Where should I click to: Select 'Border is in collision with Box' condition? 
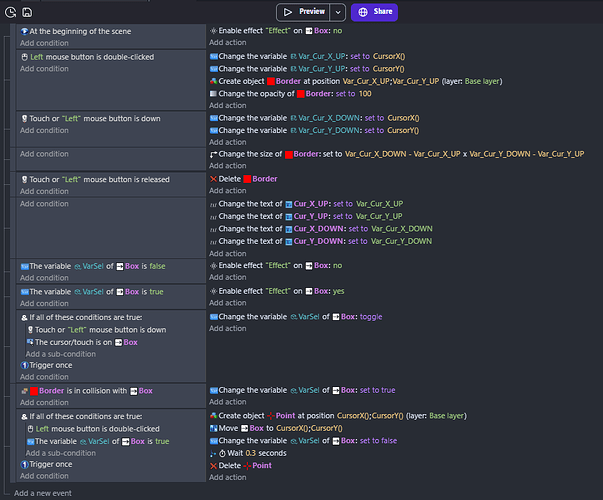click(87, 391)
